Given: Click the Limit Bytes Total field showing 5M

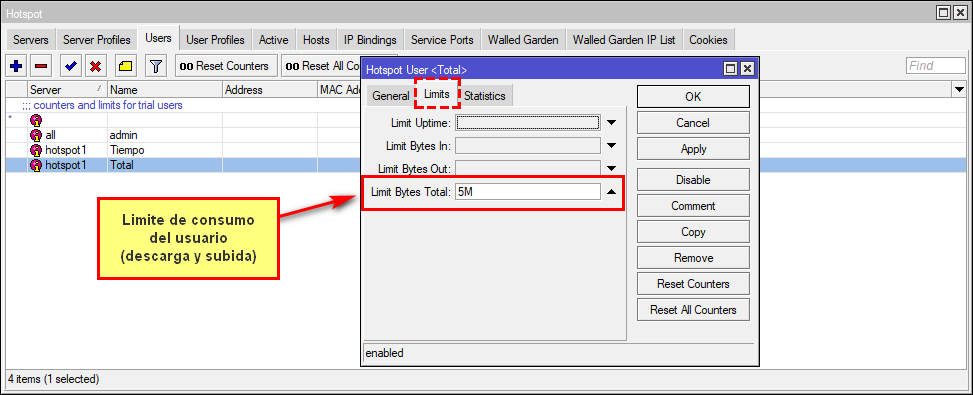Looking at the screenshot, I should point(528,192).
